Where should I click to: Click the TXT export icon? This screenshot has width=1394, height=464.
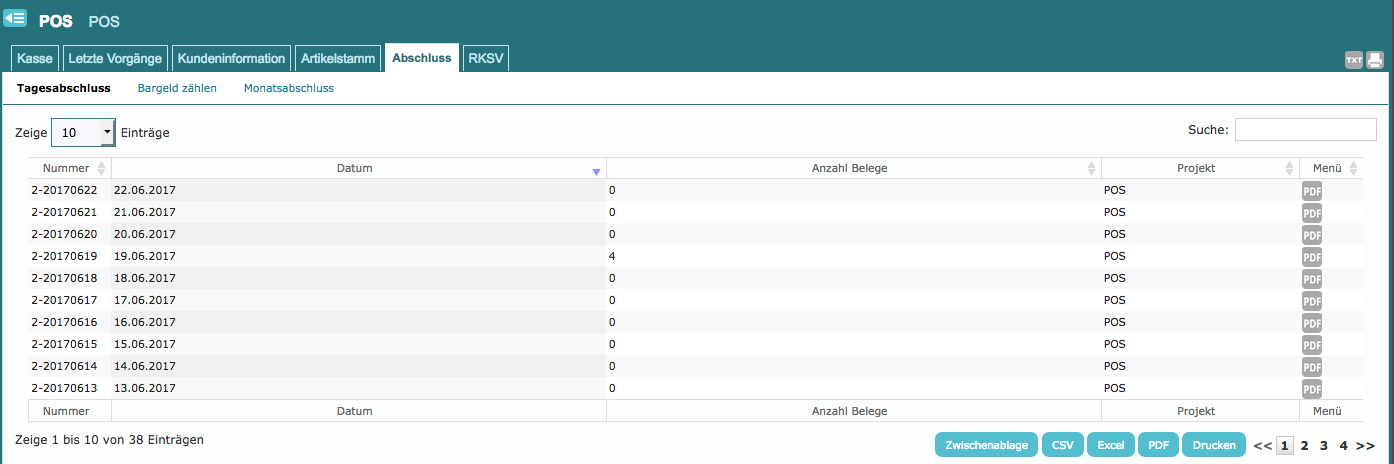point(1353,60)
